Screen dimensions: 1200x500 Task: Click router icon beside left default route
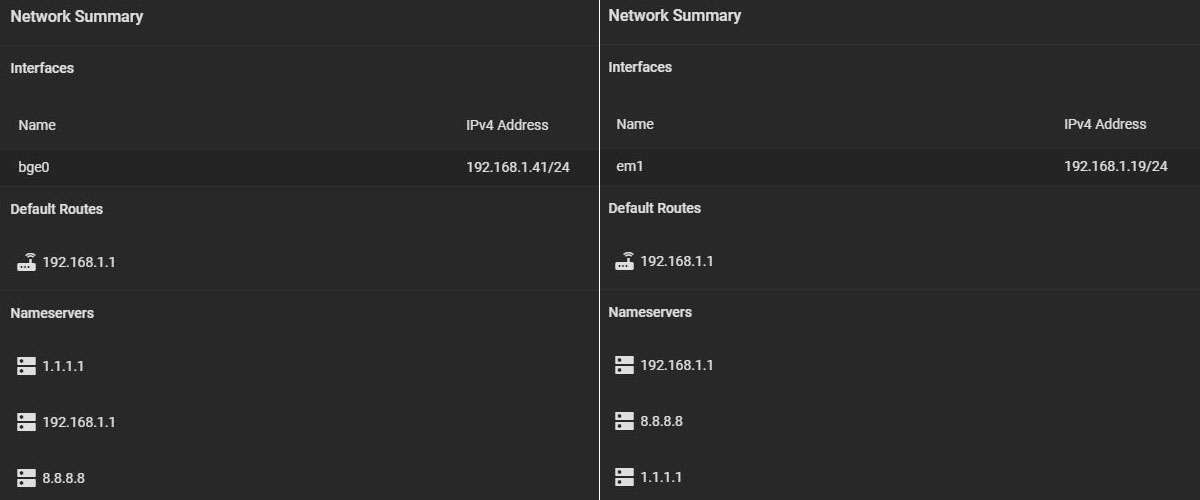pyautogui.click(x=27, y=262)
